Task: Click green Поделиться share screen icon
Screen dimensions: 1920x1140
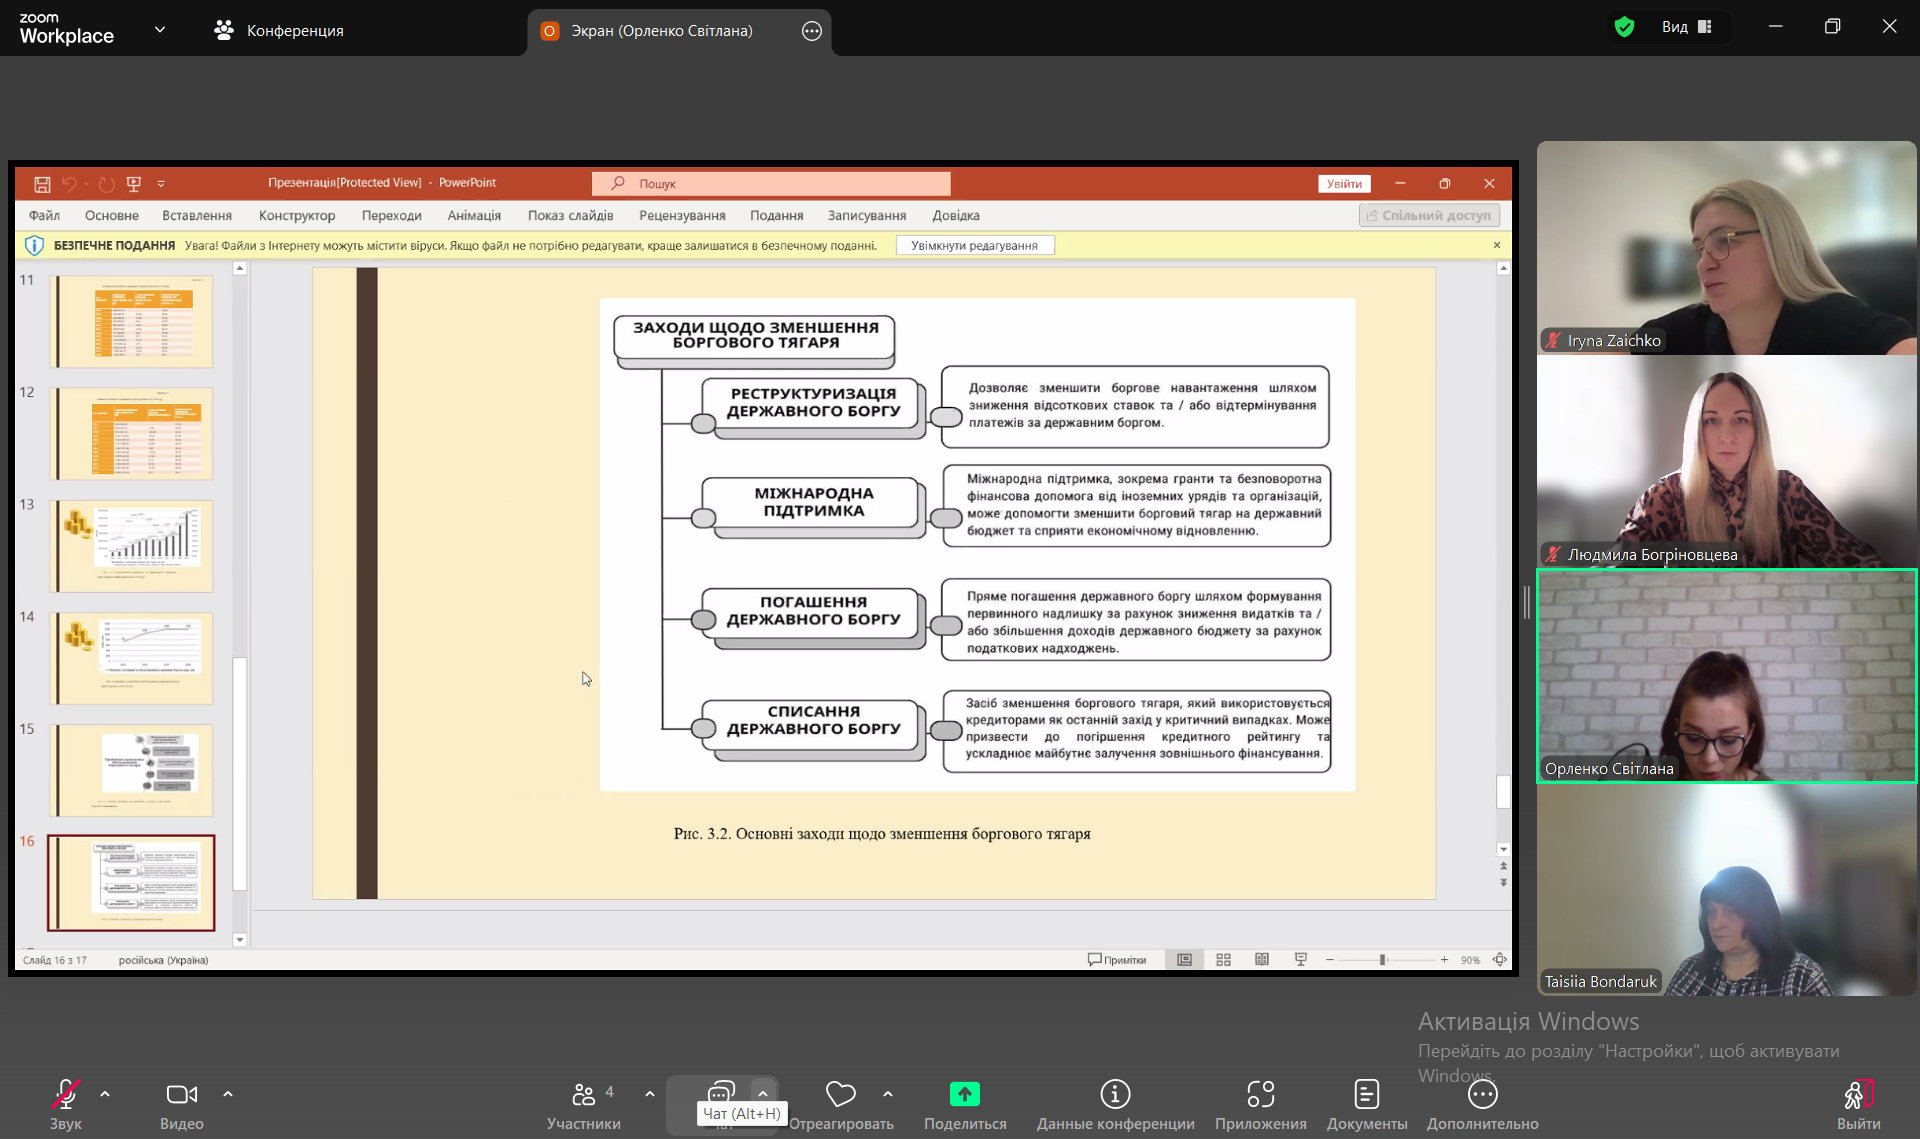Action: tap(964, 1095)
